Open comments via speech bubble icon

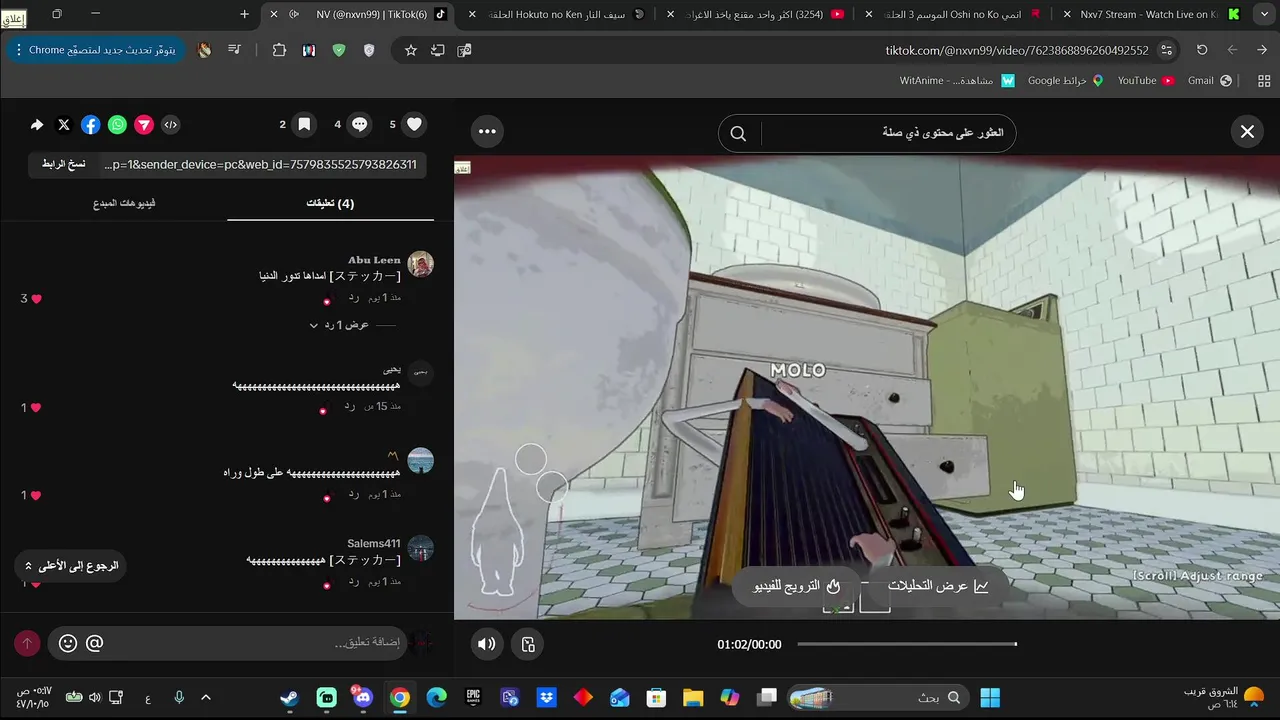(x=360, y=125)
